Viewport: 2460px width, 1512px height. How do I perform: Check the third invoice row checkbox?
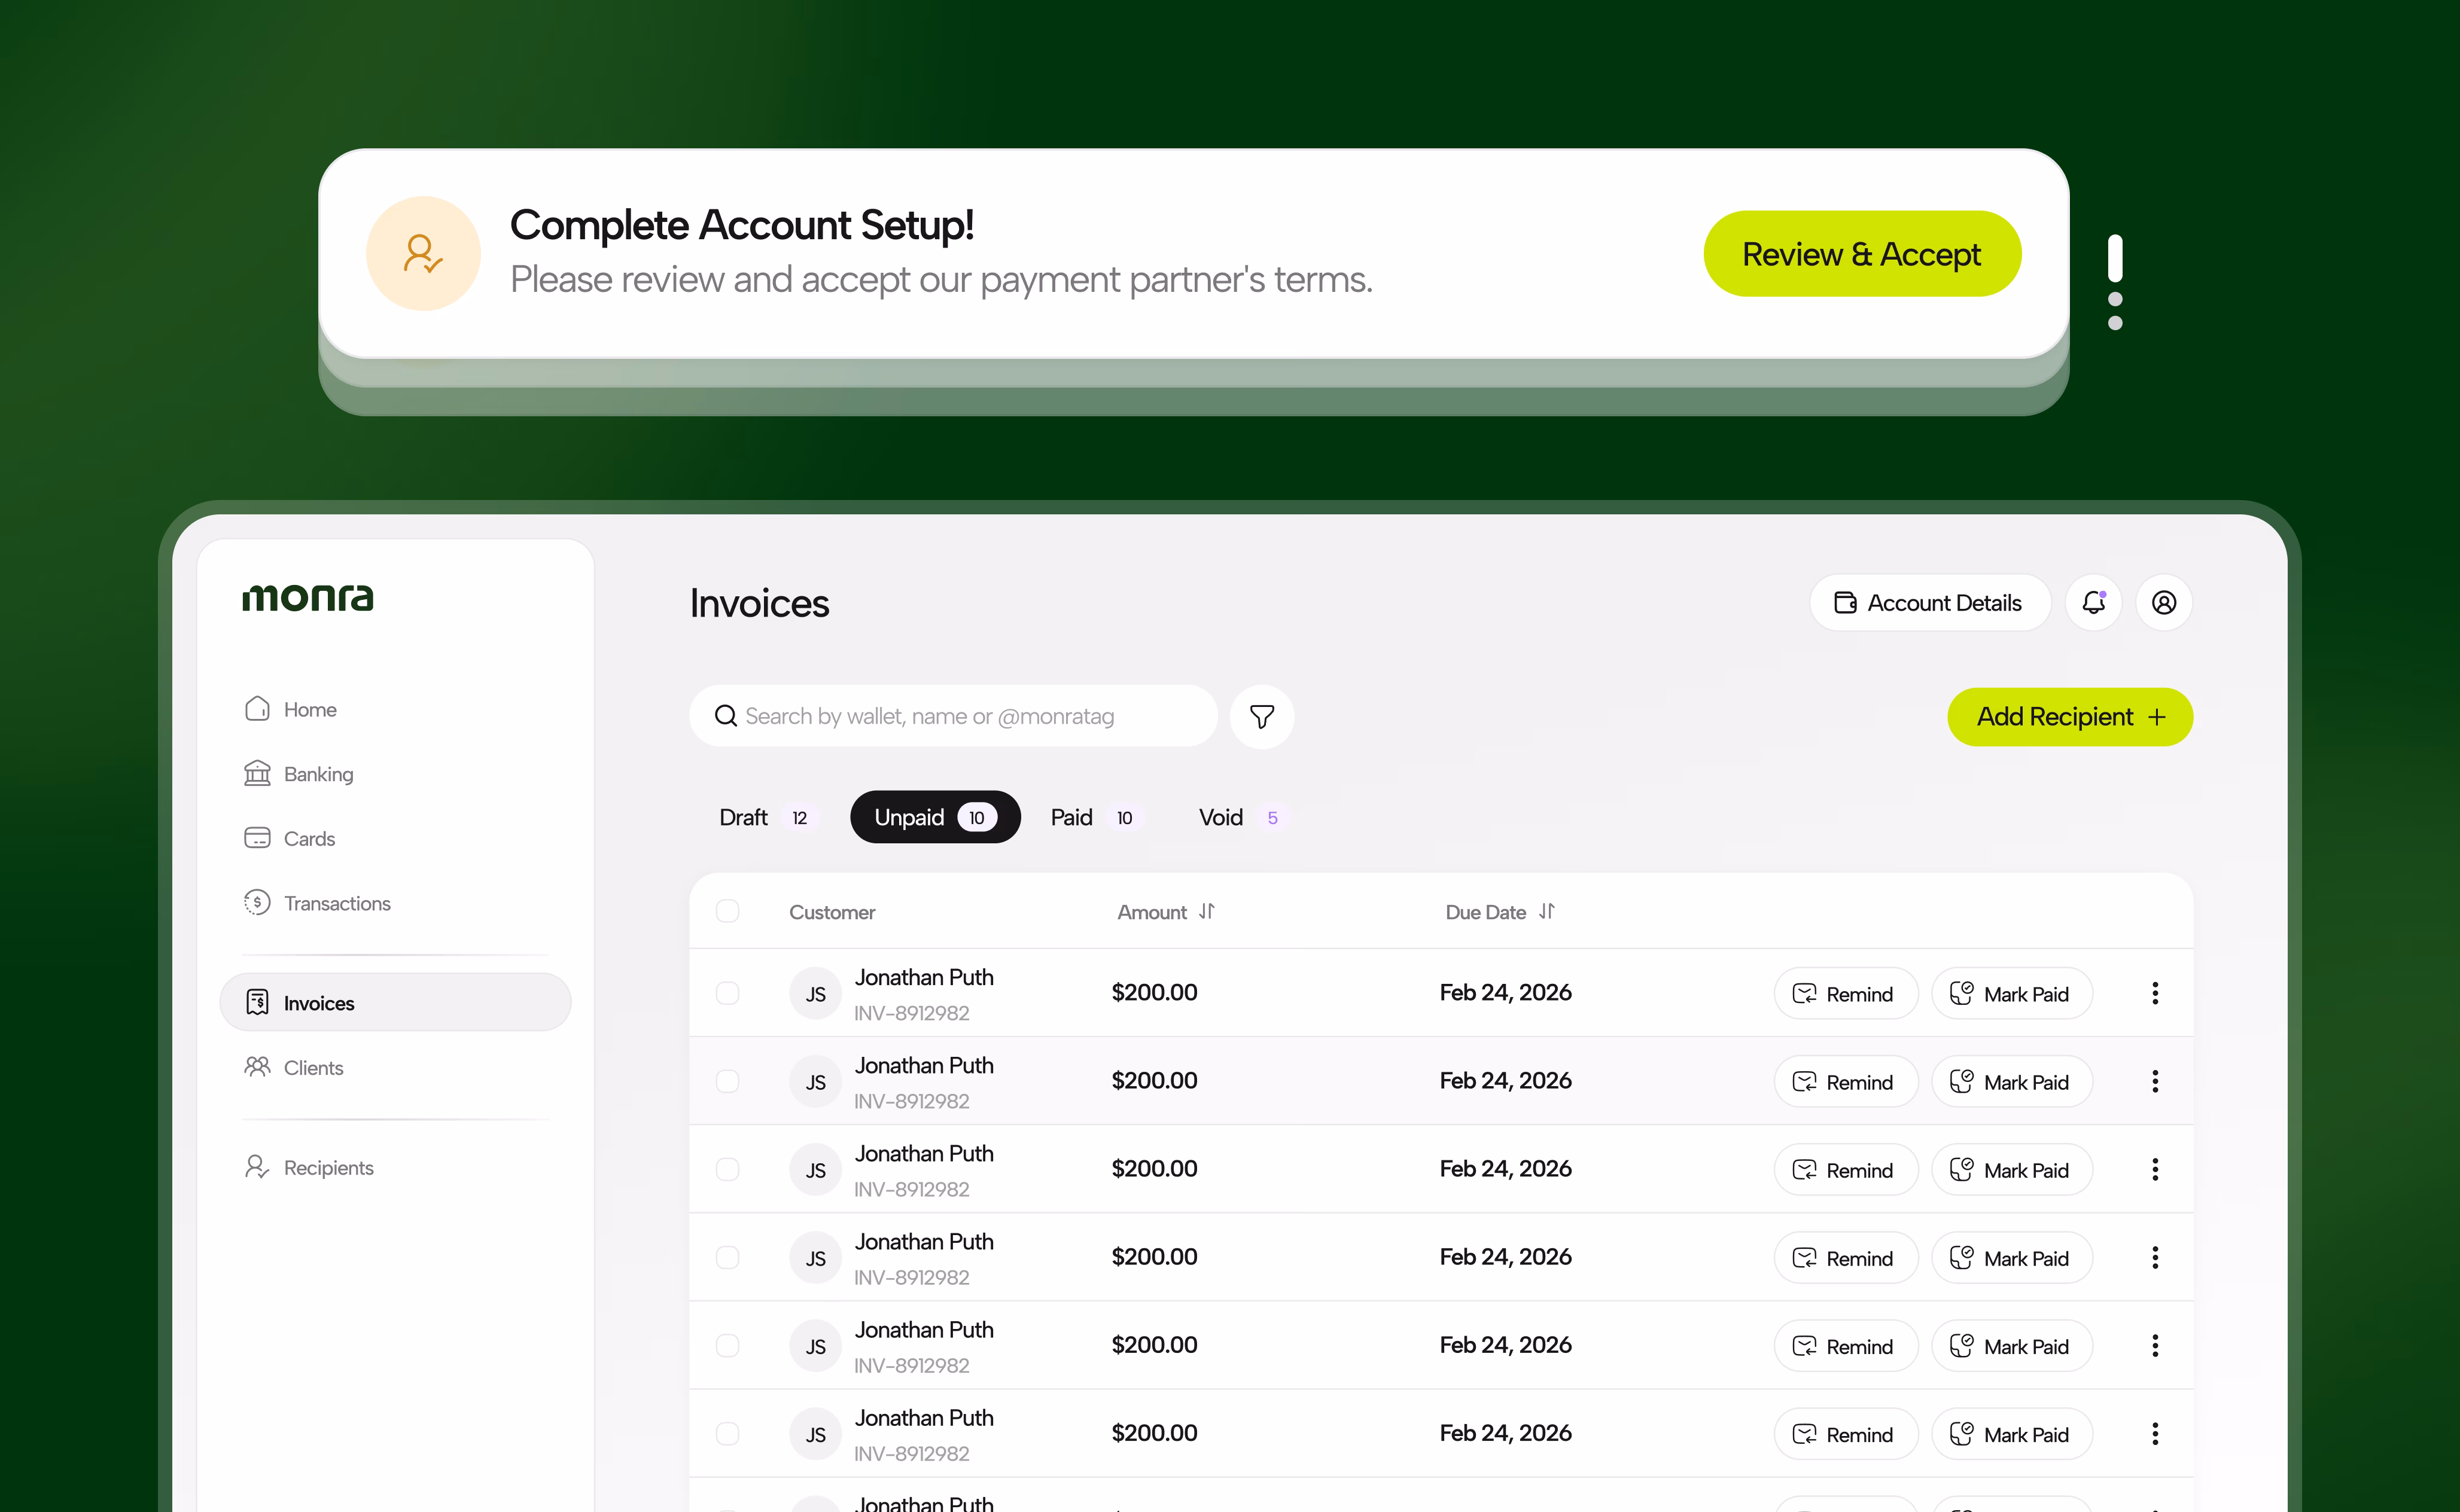(x=727, y=1169)
